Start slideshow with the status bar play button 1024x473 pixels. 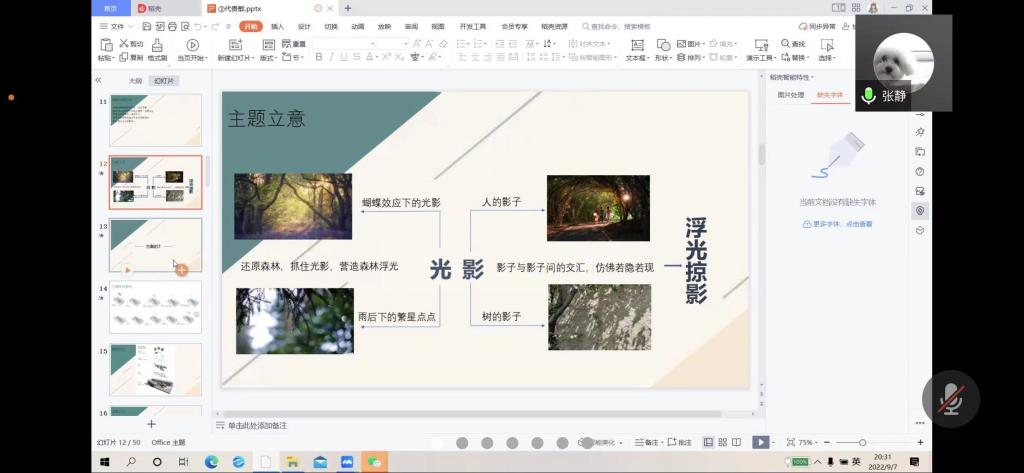coord(760,442)
